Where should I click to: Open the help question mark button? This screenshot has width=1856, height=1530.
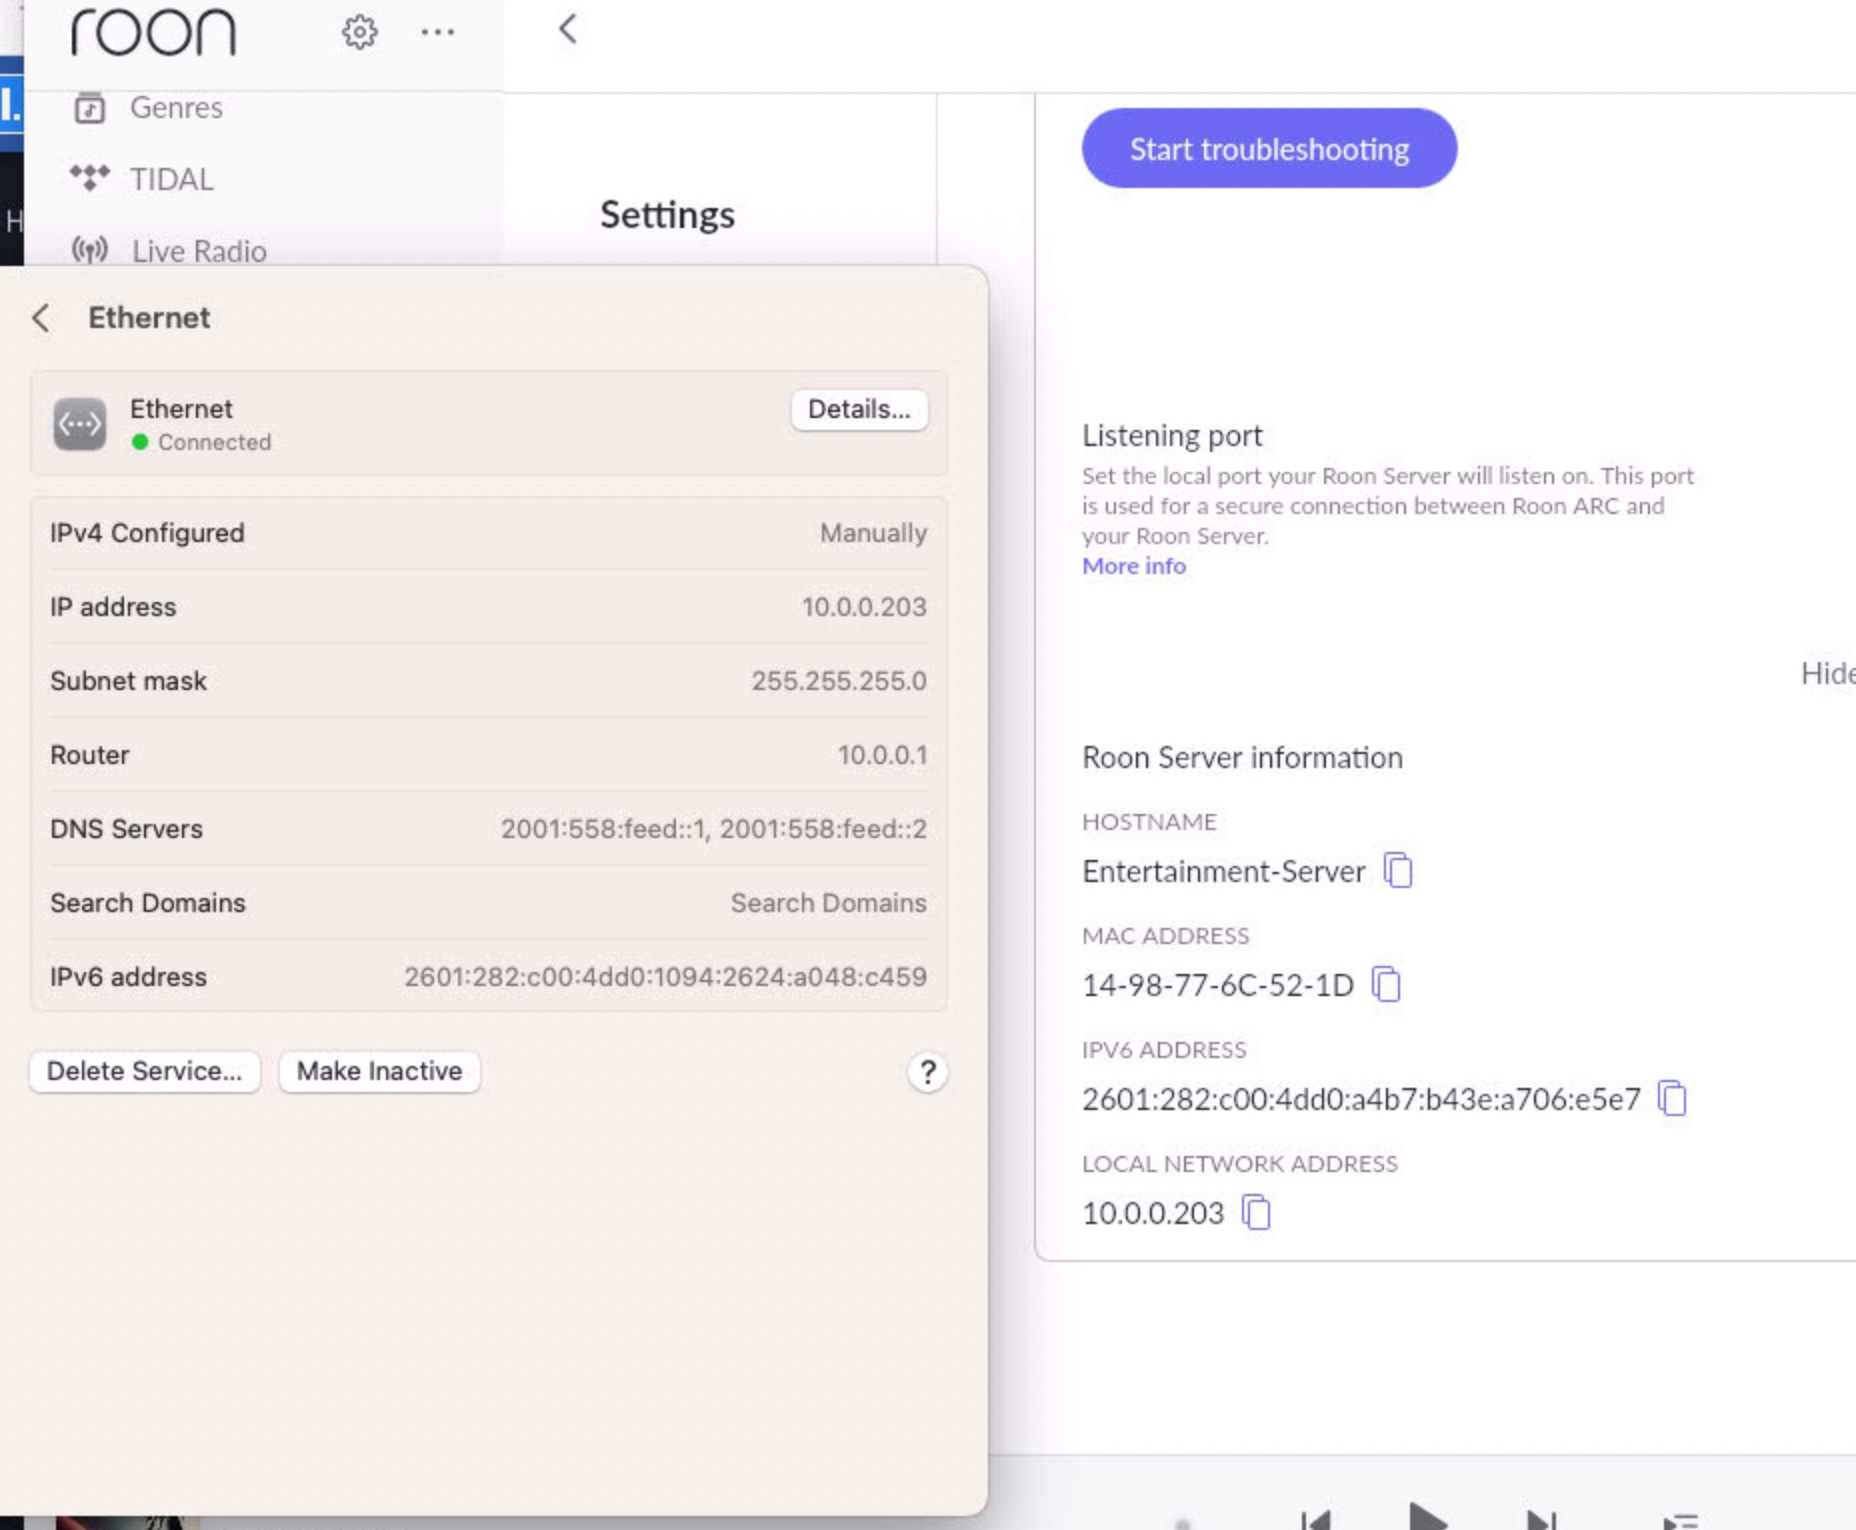927,1072
